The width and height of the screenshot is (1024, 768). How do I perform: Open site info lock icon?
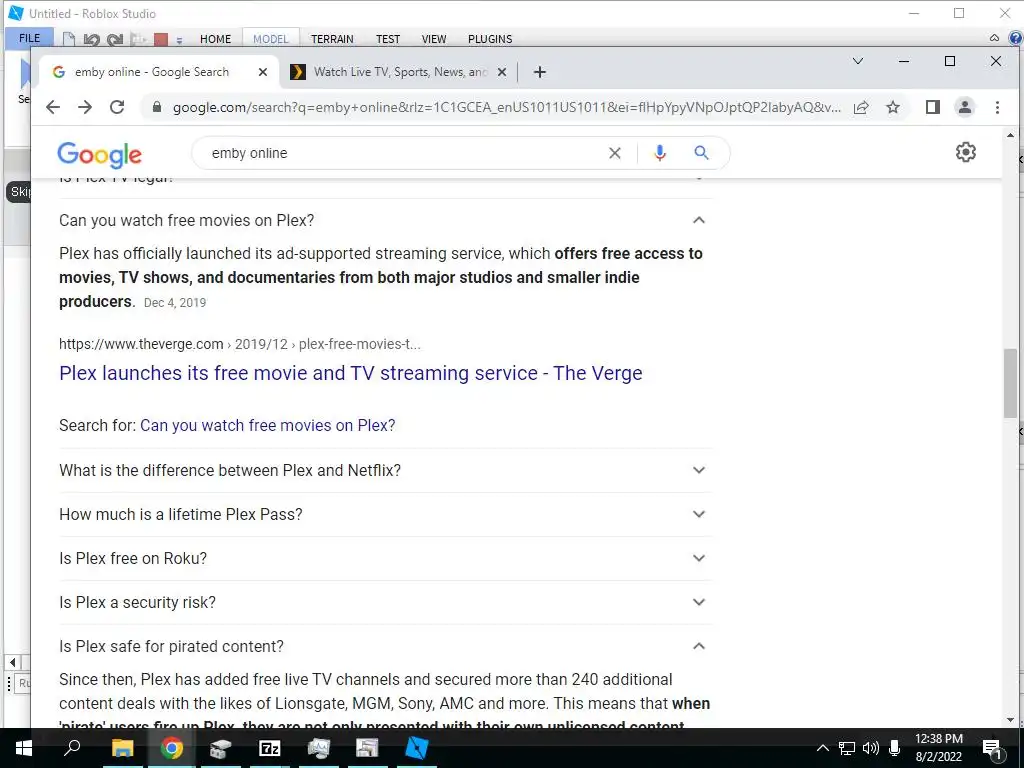click(157, 107)
